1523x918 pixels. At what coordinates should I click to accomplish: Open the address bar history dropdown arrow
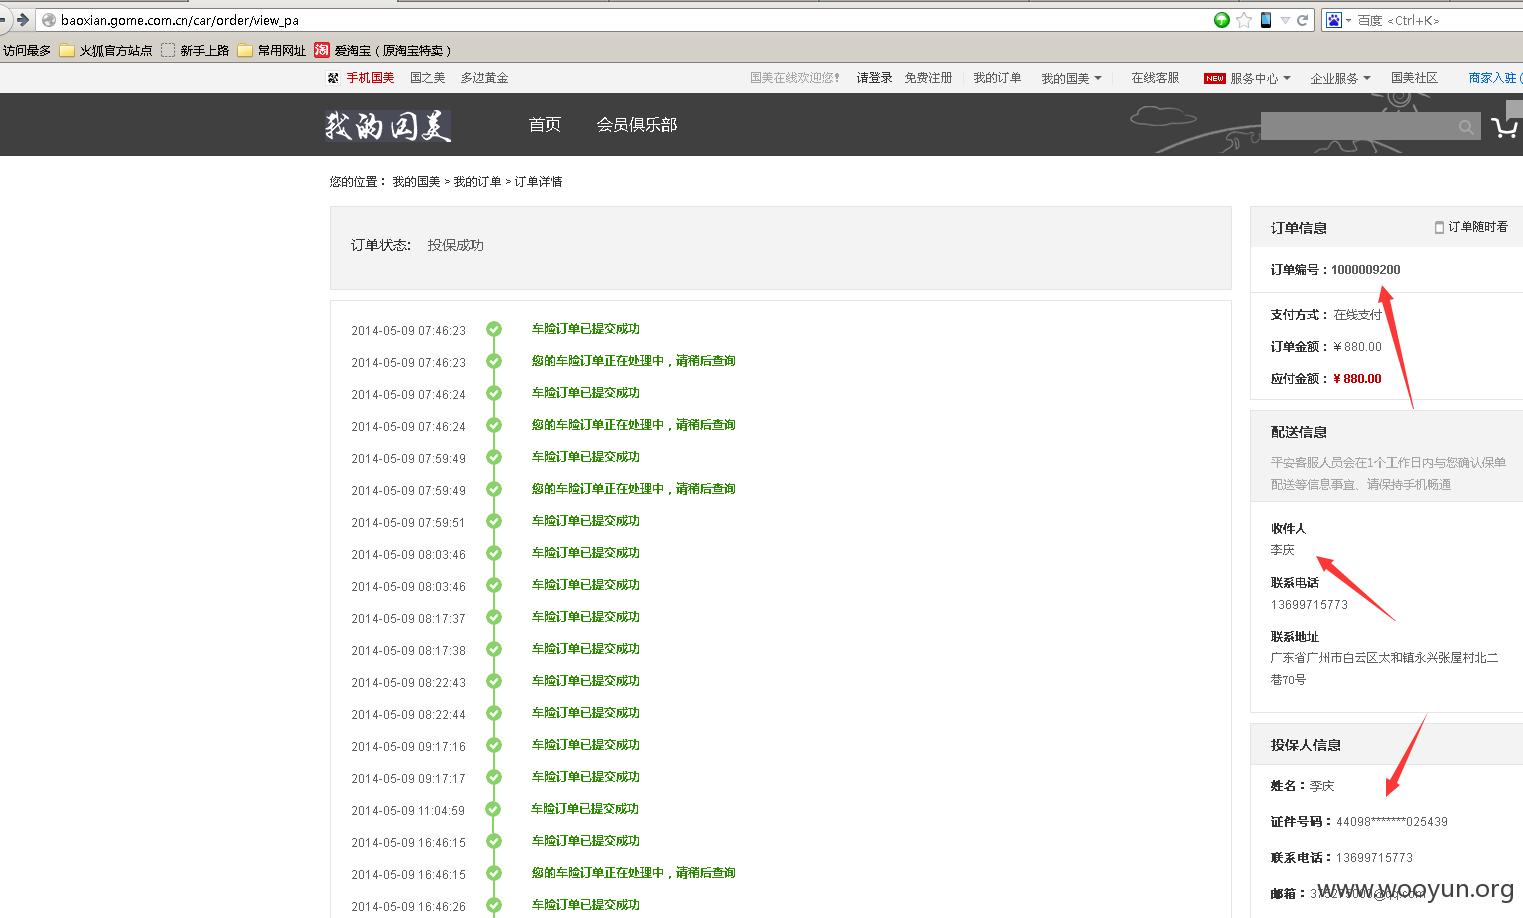pos(1285,20)
